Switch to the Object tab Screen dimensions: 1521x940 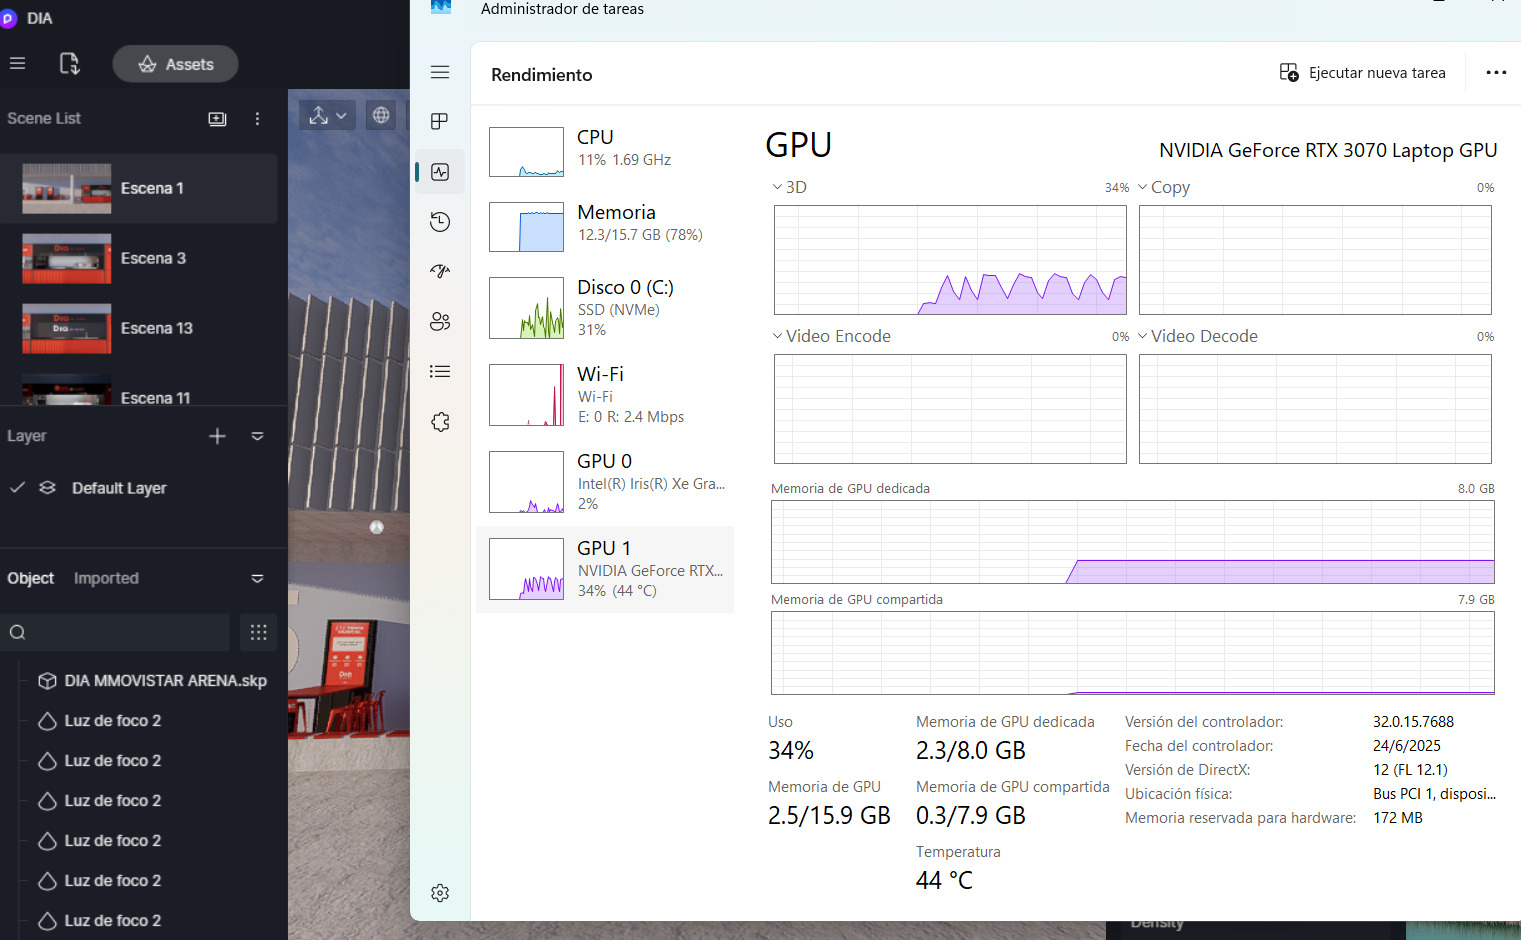[31, 578]
